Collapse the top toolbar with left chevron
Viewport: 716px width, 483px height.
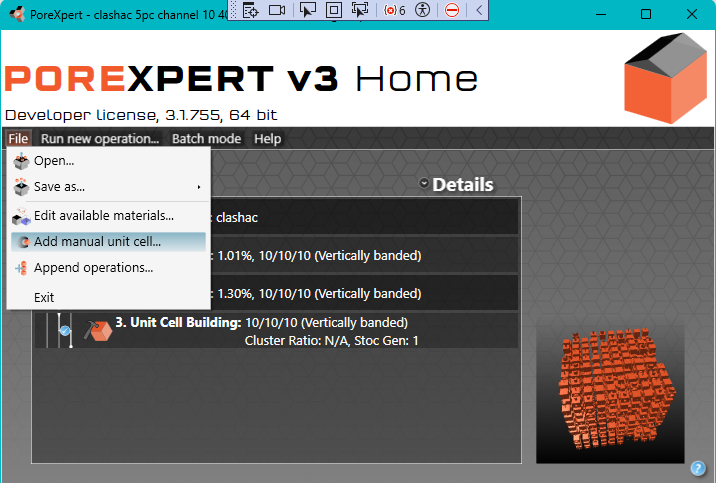point(479,10)
